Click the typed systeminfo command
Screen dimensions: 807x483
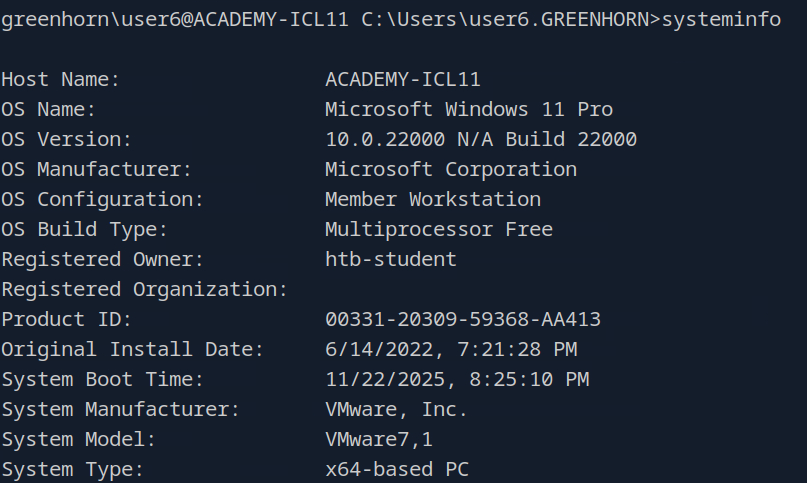[722, 19]
